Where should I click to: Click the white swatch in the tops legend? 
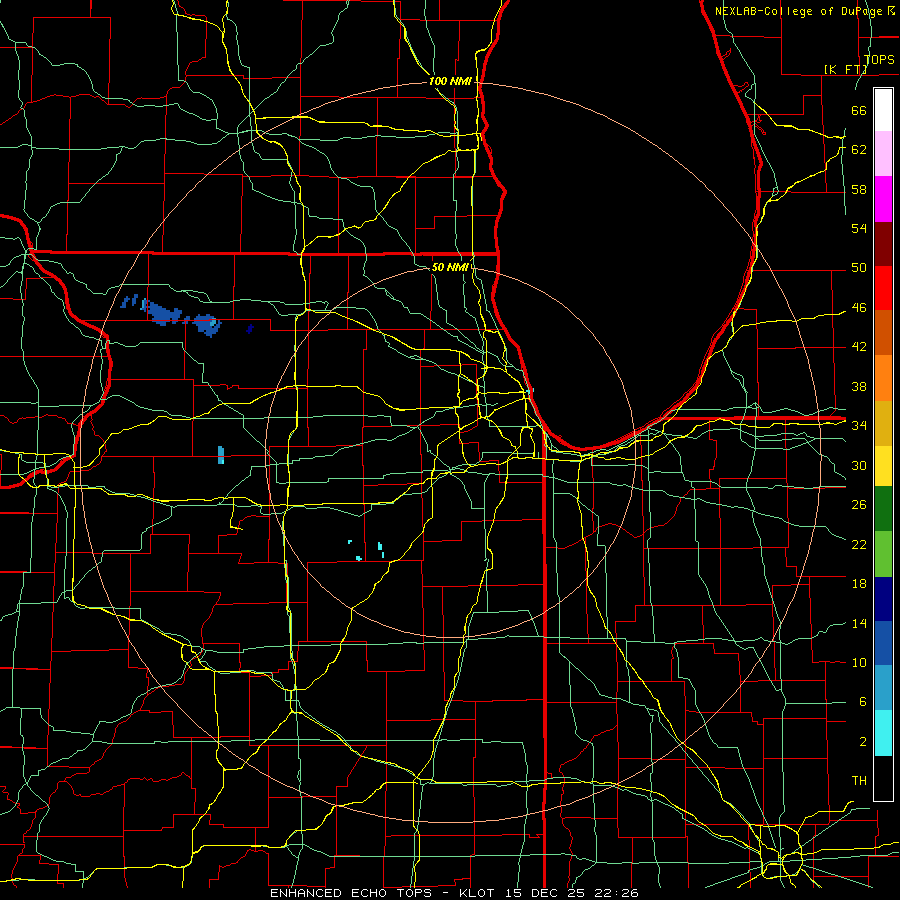(883, 110)
